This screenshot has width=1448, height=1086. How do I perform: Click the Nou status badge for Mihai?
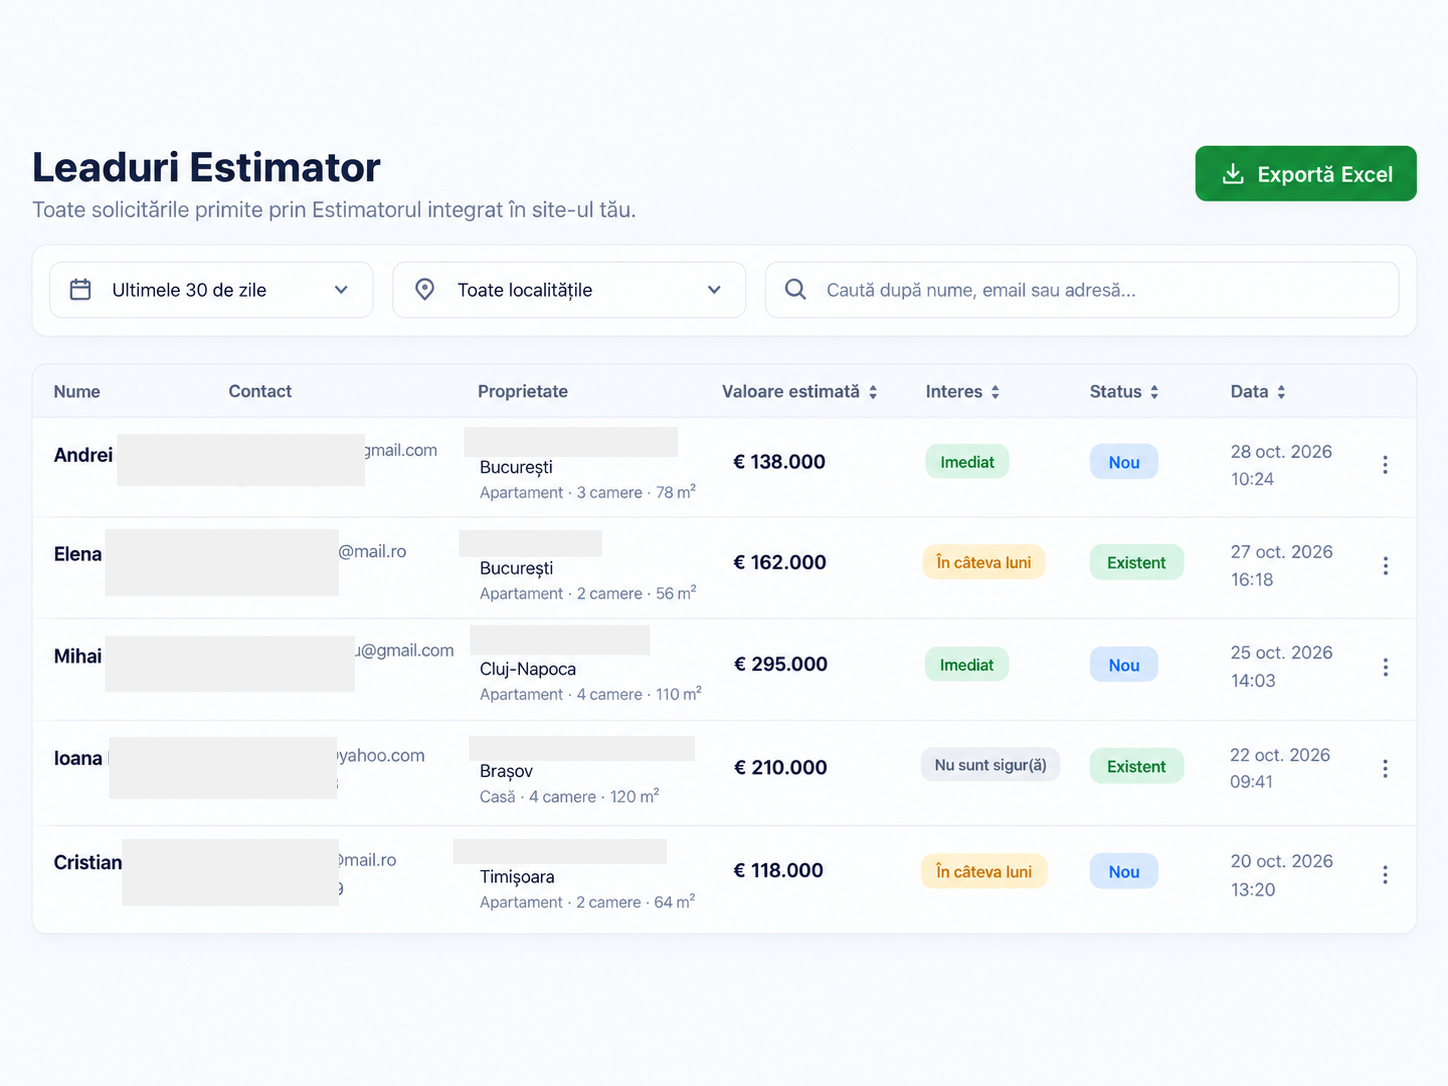coord(1124,665)
